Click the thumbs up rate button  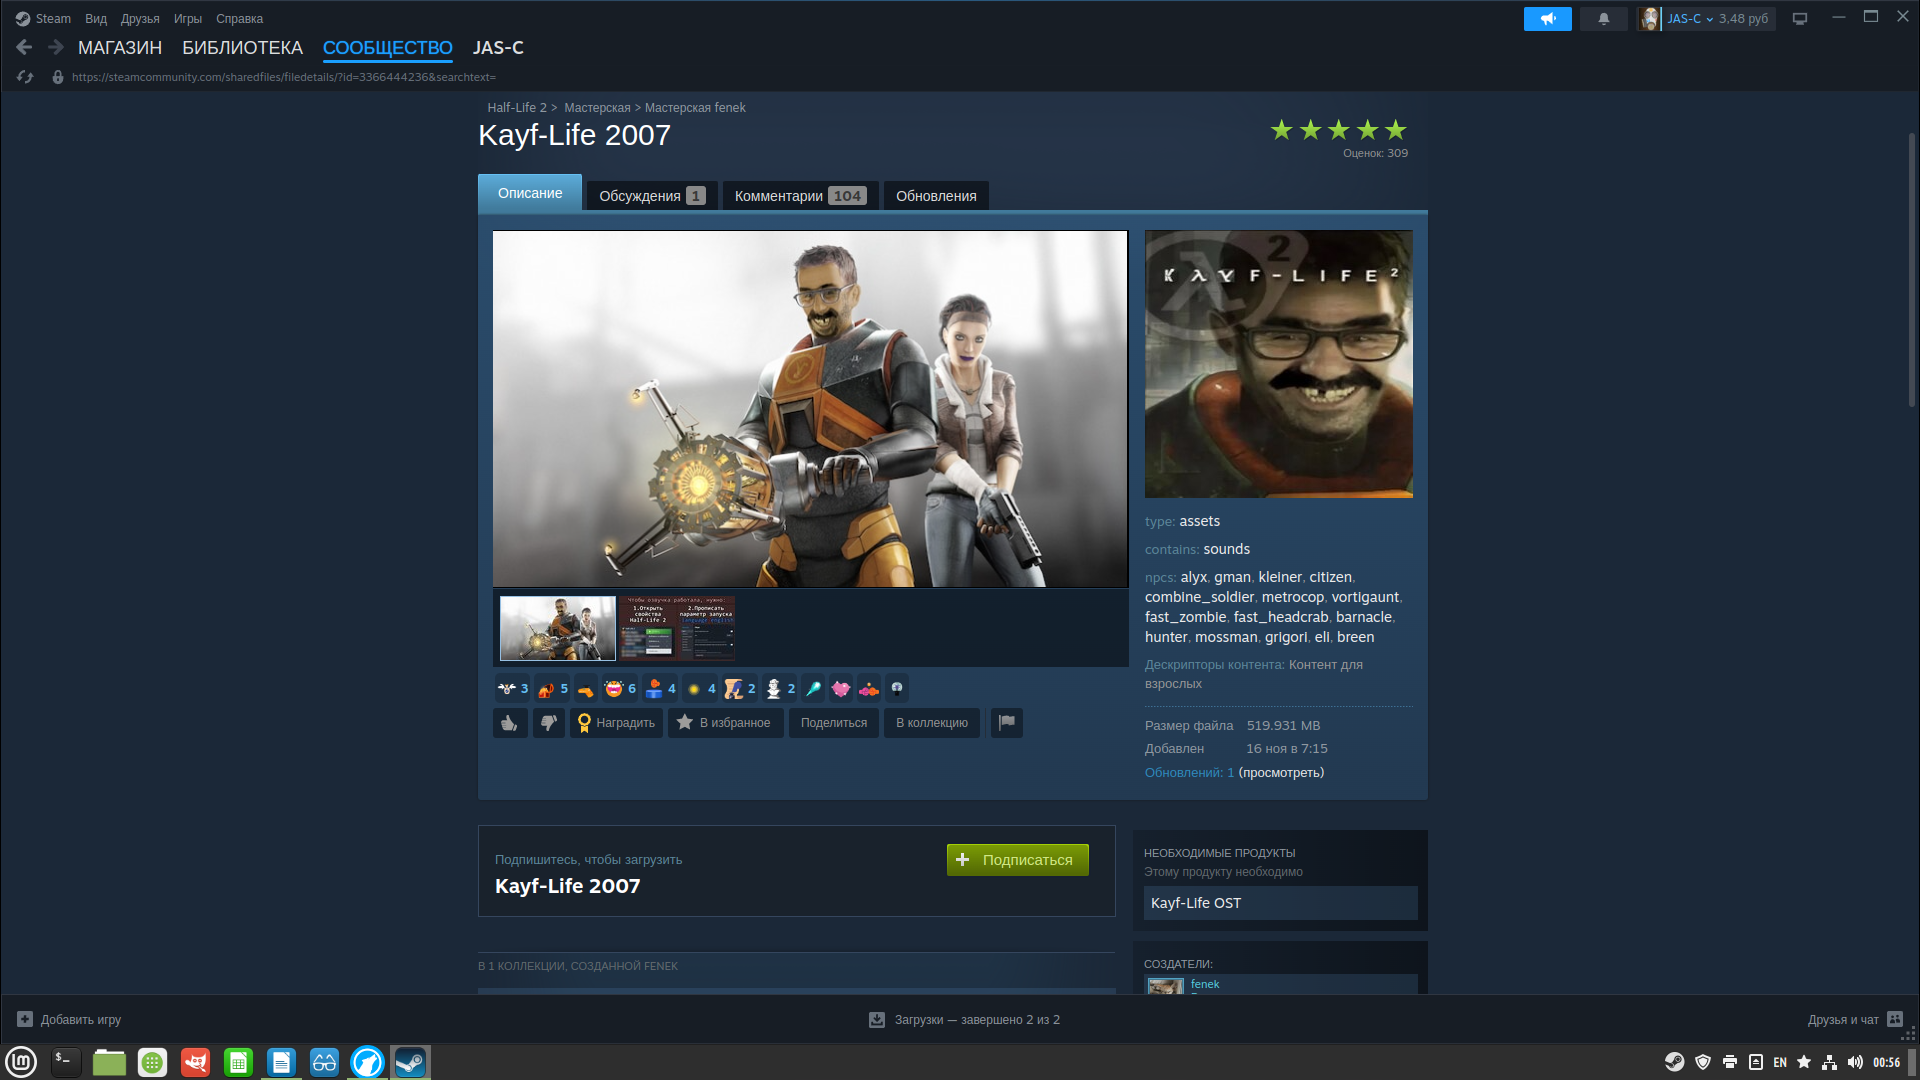click(510, 723)
